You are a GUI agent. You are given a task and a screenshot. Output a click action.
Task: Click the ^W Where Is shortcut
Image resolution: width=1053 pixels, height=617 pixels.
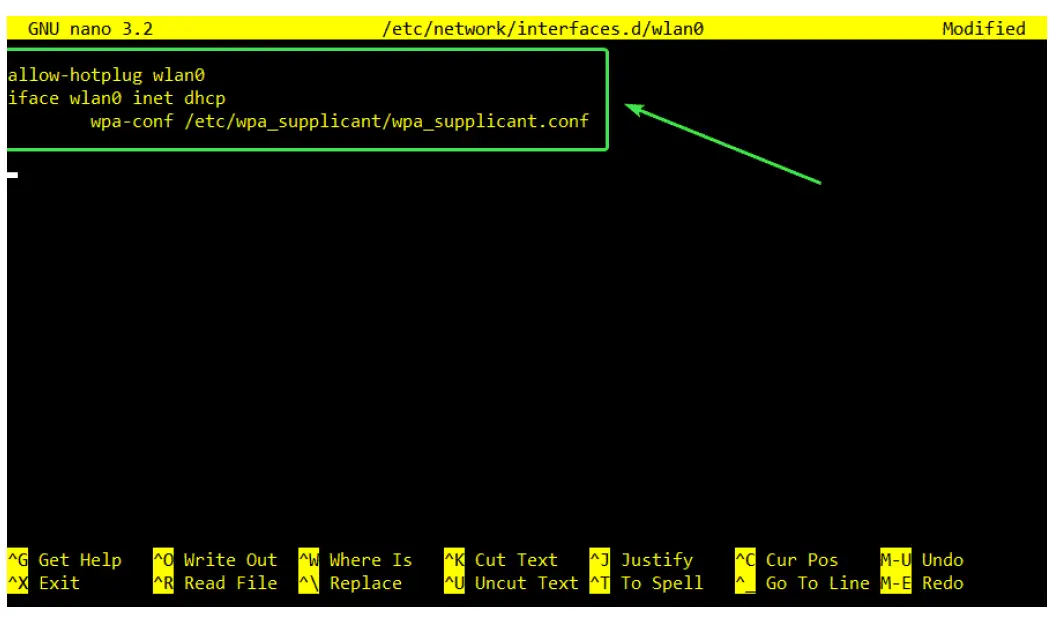coord(355,560)
